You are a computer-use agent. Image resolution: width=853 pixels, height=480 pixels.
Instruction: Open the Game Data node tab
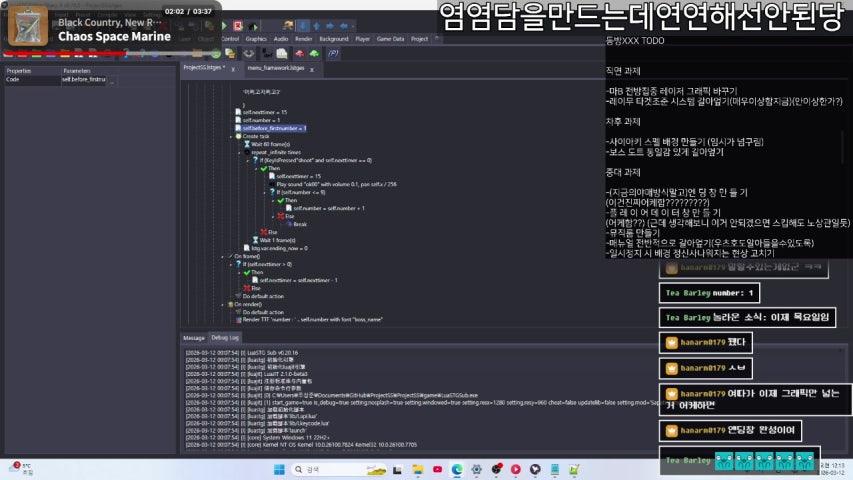click(391, 39)
